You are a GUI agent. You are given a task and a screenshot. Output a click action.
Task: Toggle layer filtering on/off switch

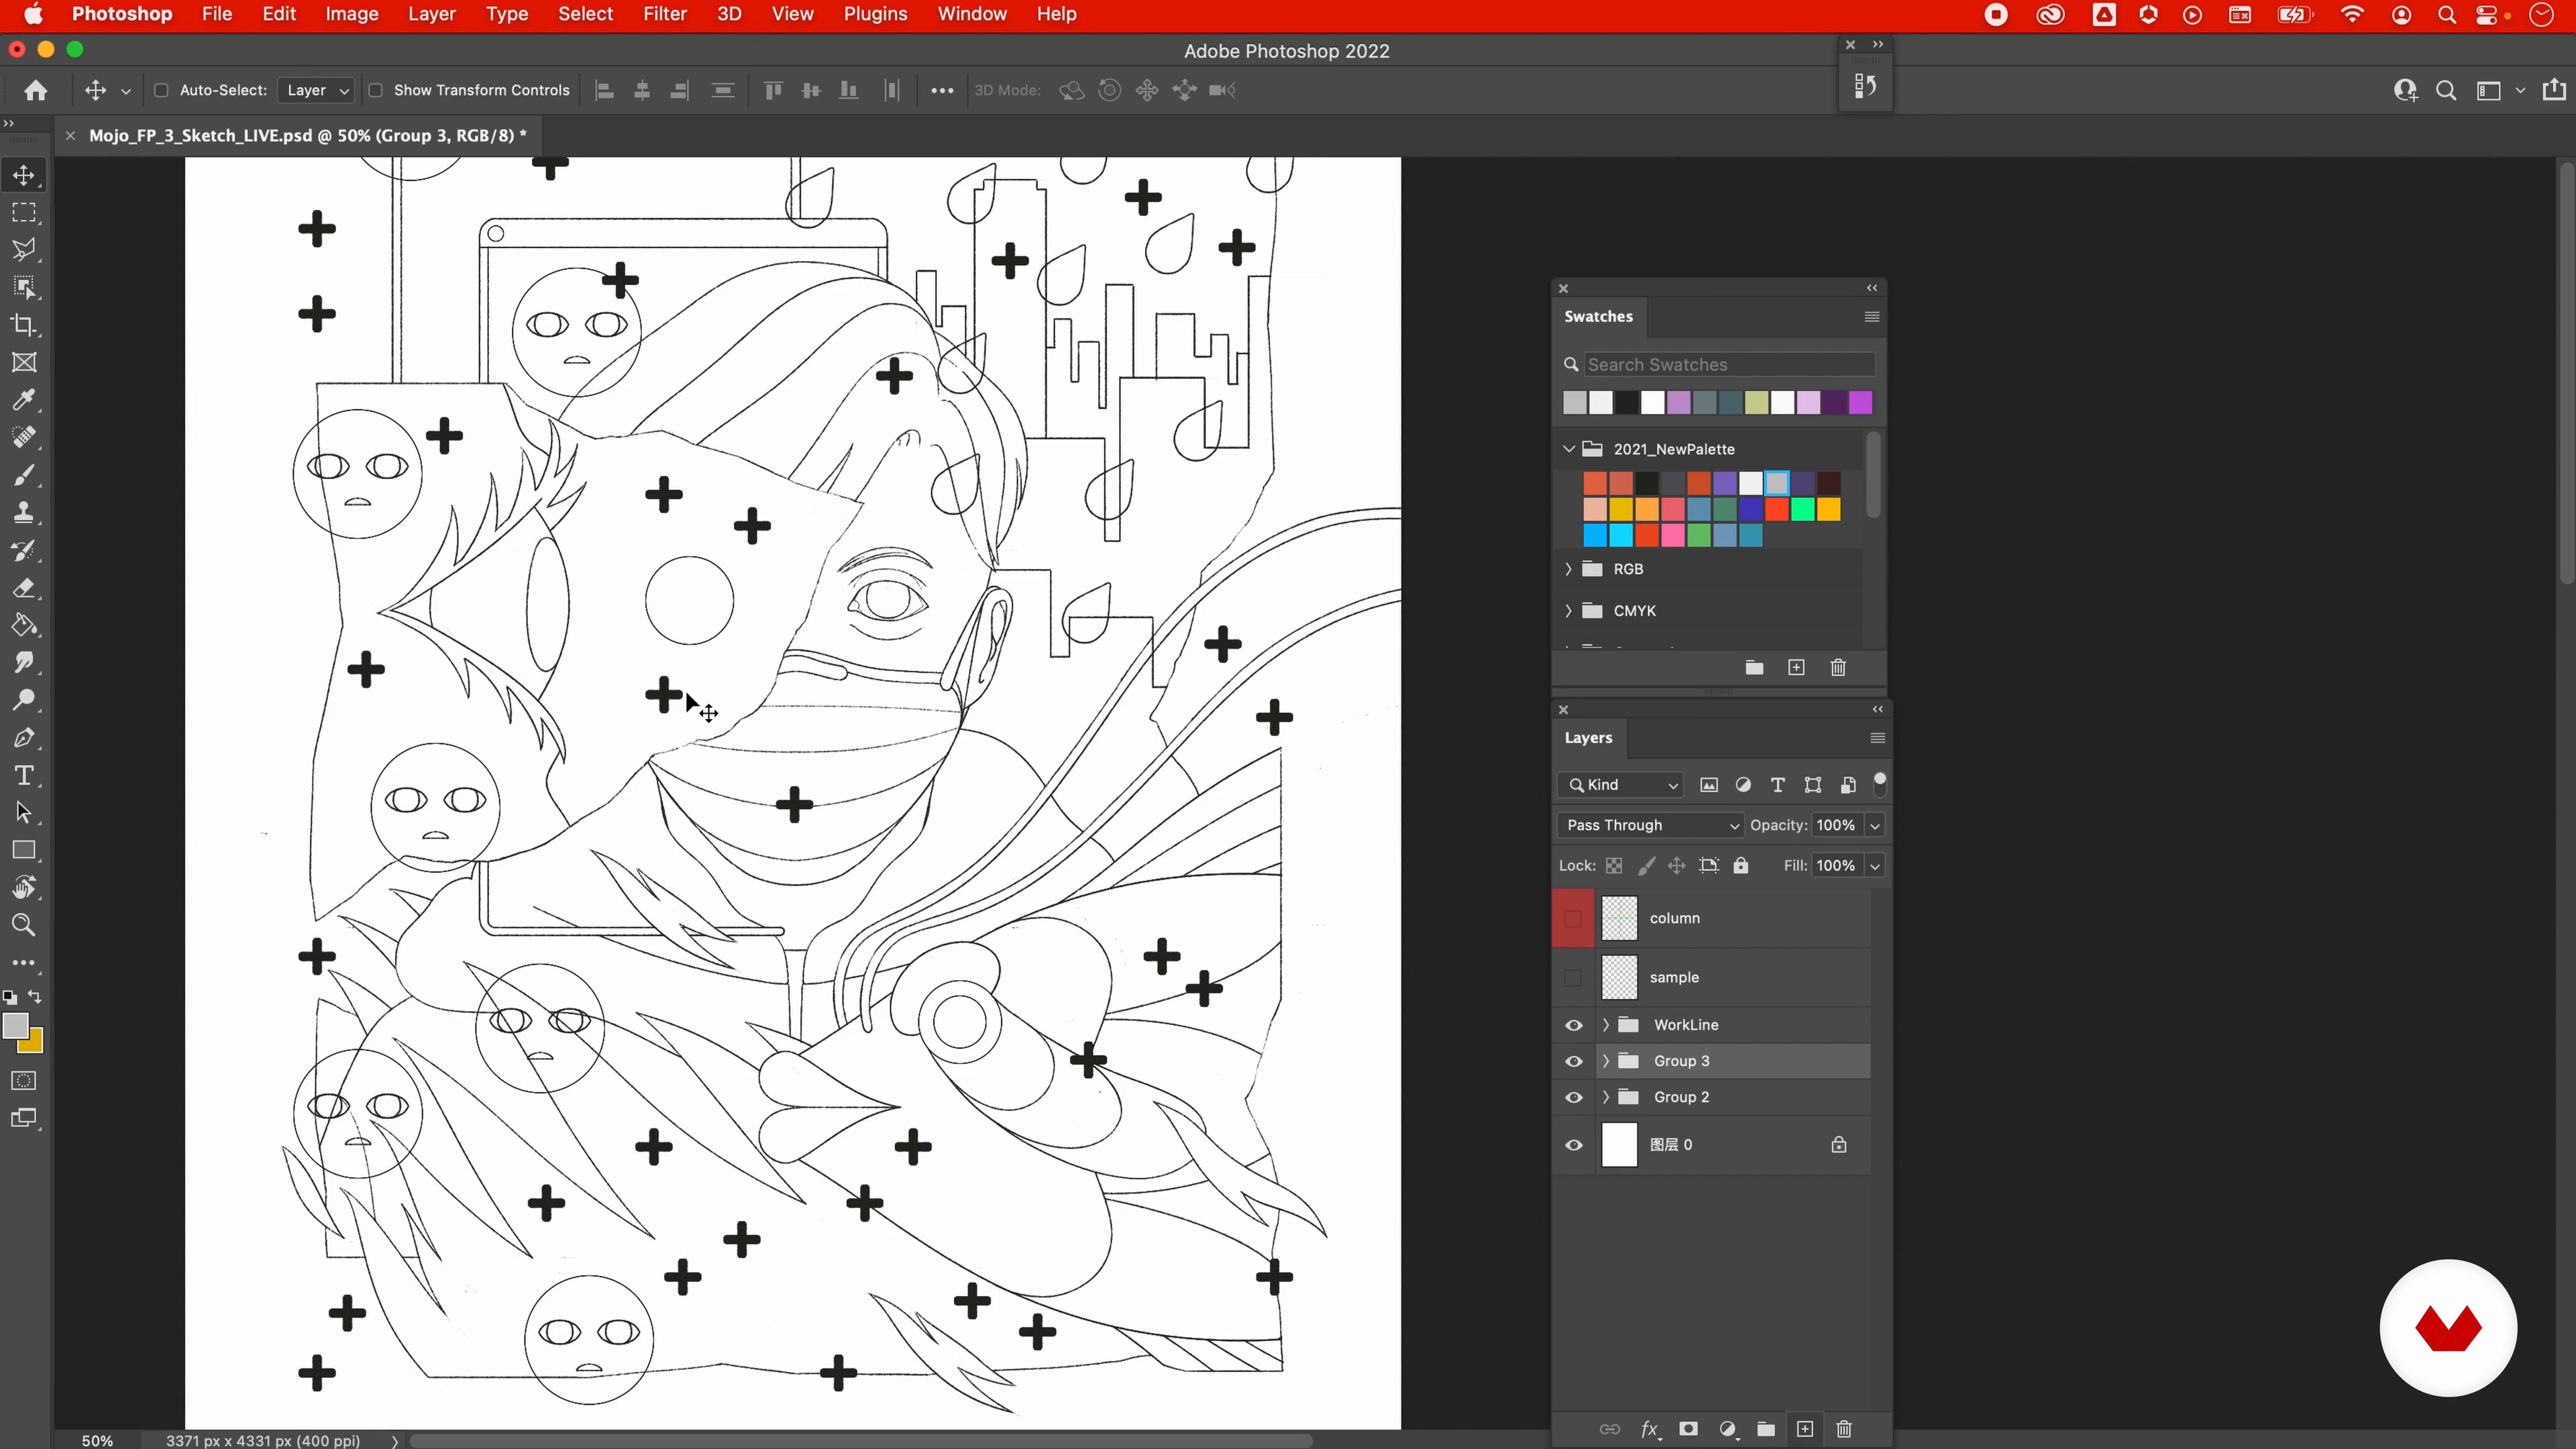pyautogui.click(x=1880, y=784)
